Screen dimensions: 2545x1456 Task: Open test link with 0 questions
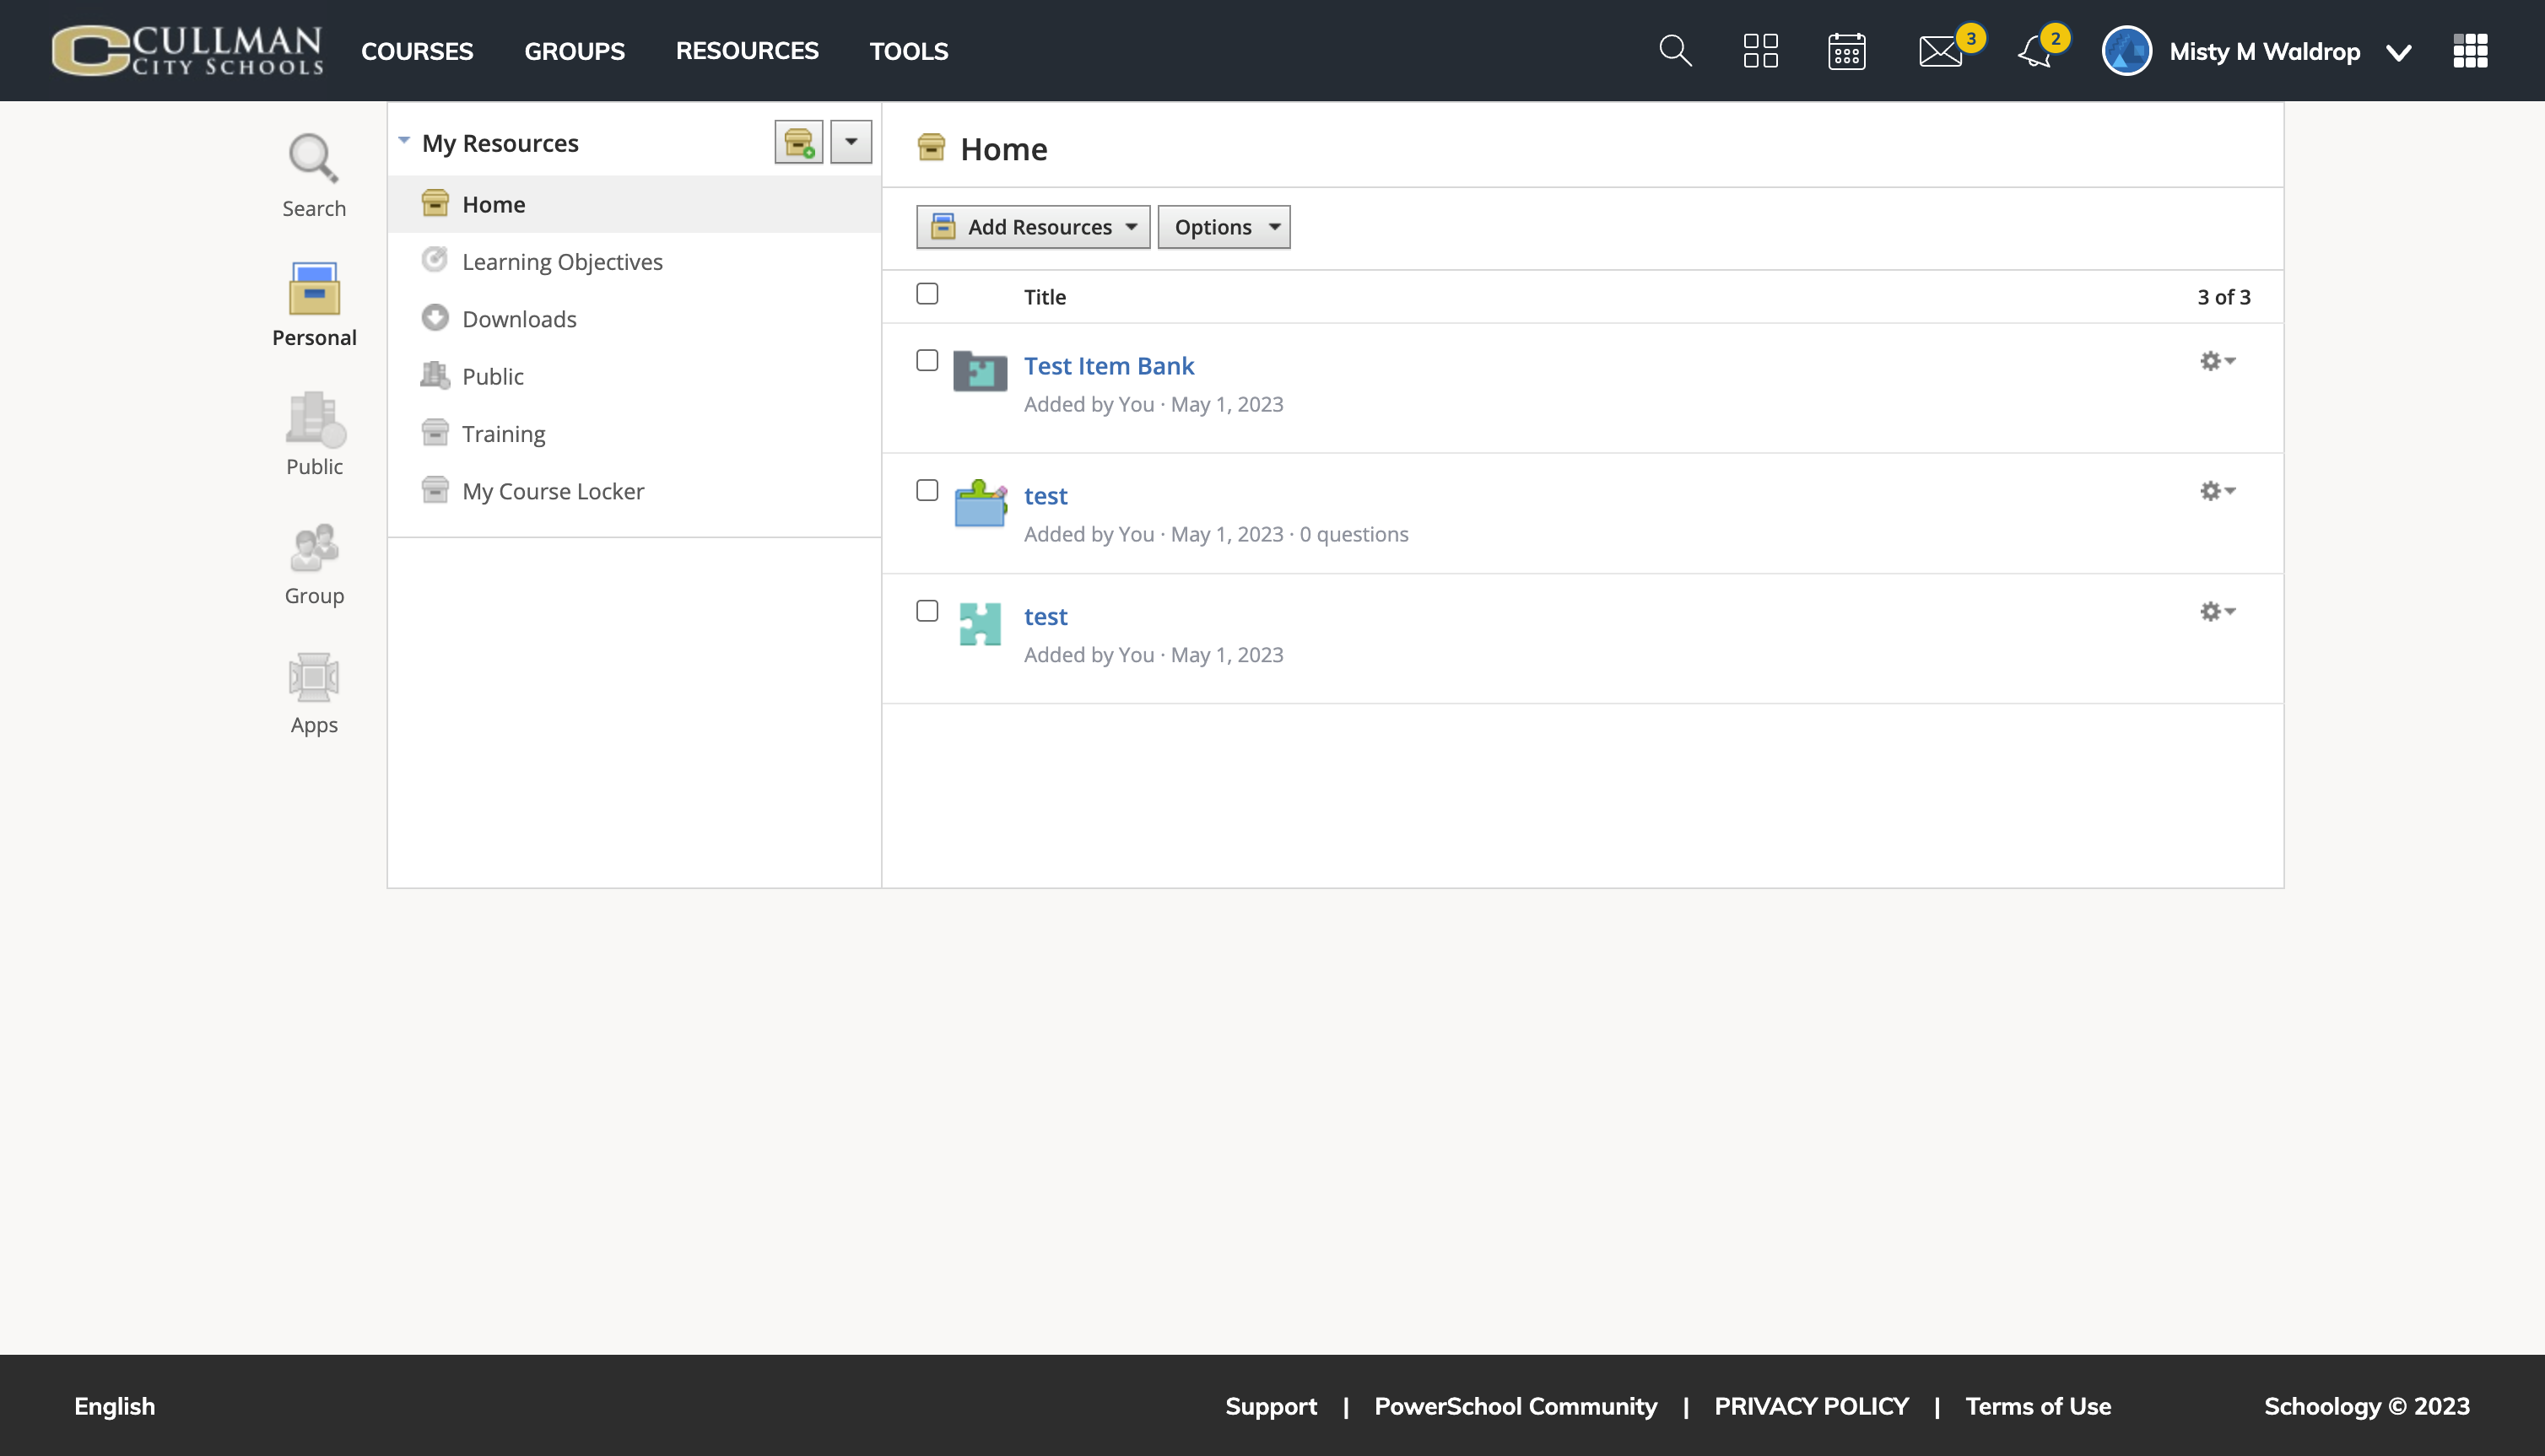click(1046, 496)
